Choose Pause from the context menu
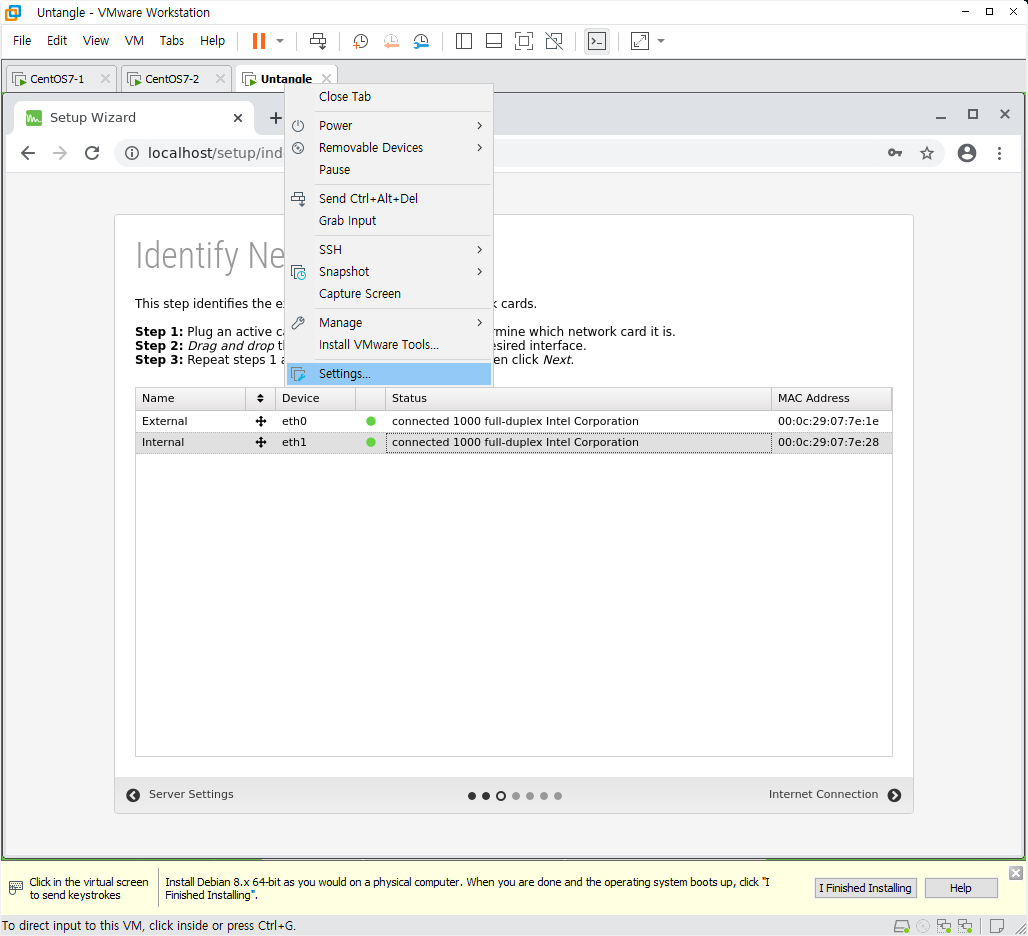1028x936 pixels. click(x=389, y=170)
